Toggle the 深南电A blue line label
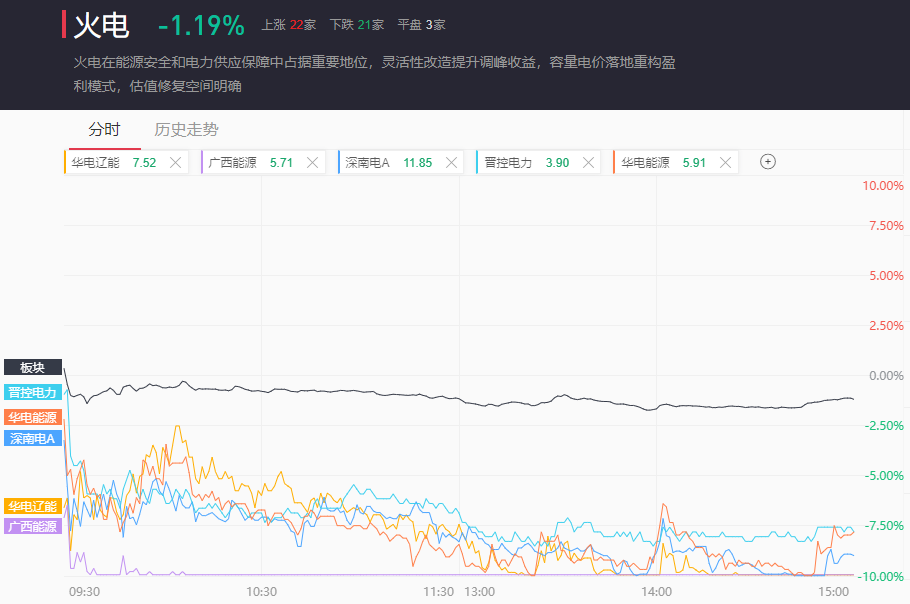910x604 pixels. click(x=33, y=438)
